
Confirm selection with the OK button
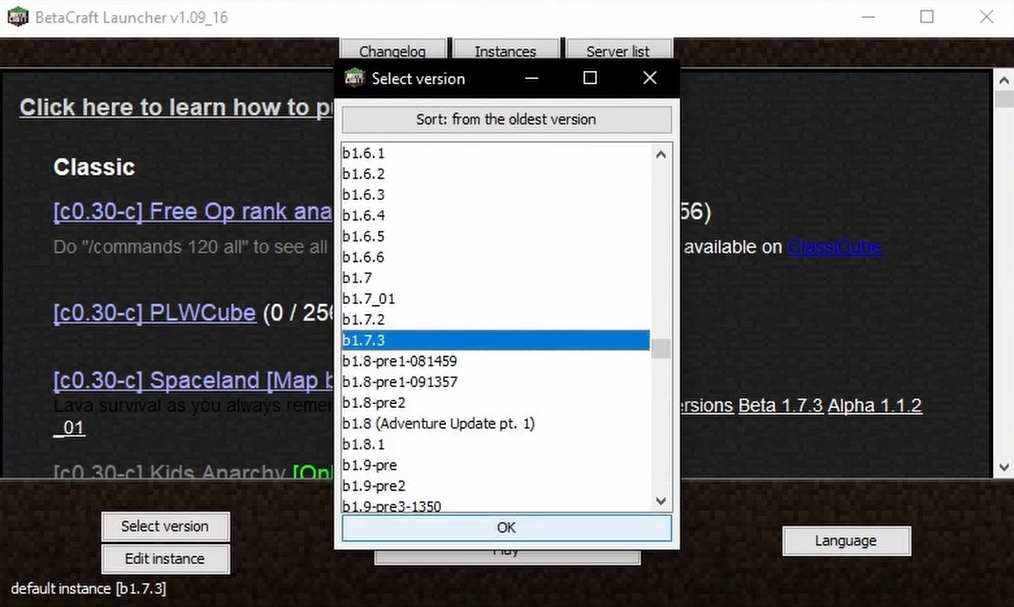pos(506,528)
